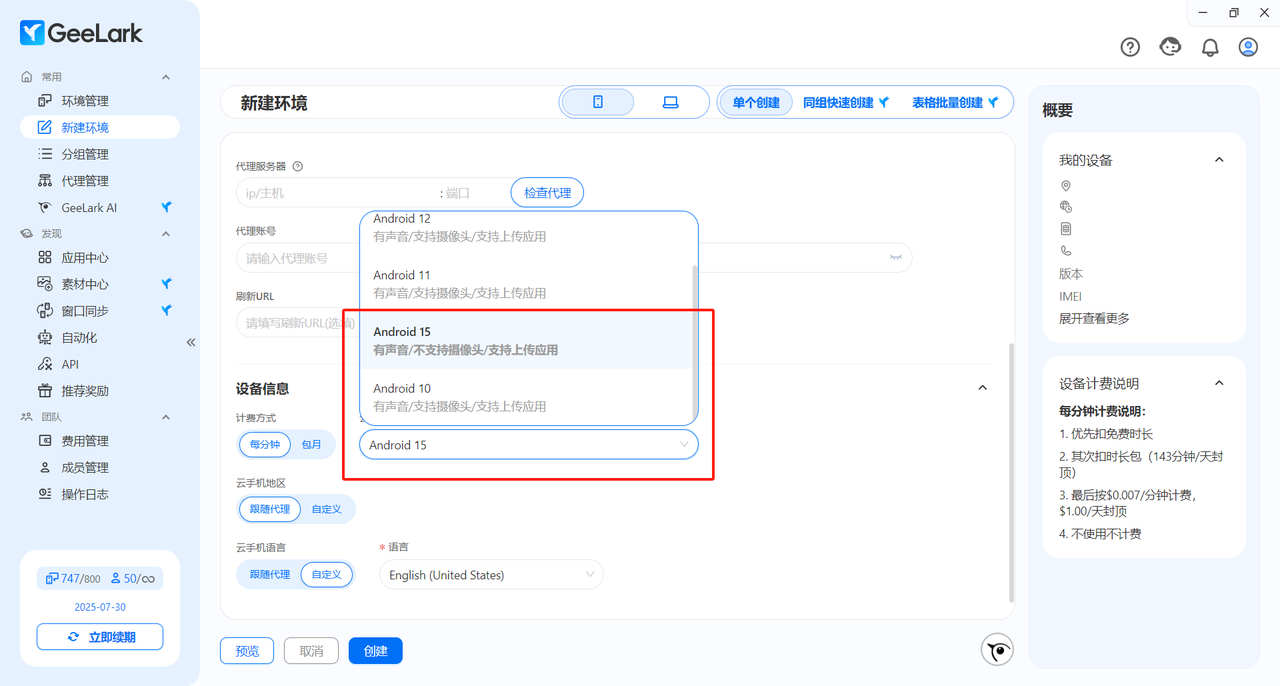Click the 立即续期 button
This screenshot has height=686, width=1280.
tap(100, 637)
